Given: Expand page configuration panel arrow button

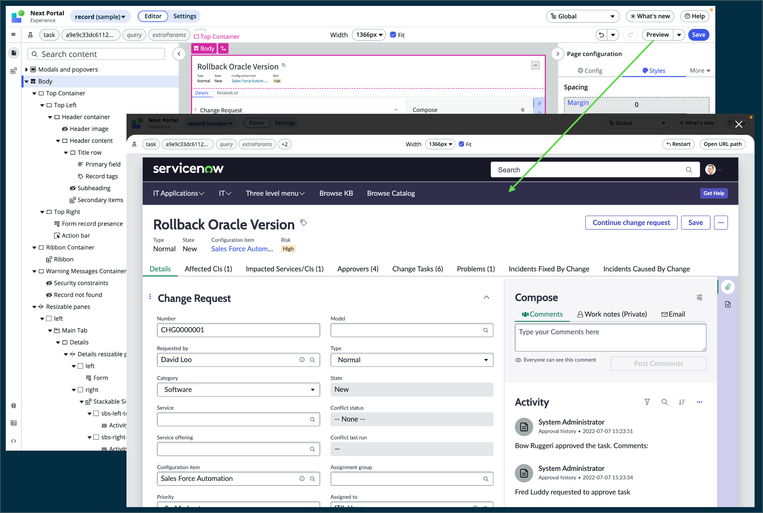Looking at the screenshot, I should (557, 54).
